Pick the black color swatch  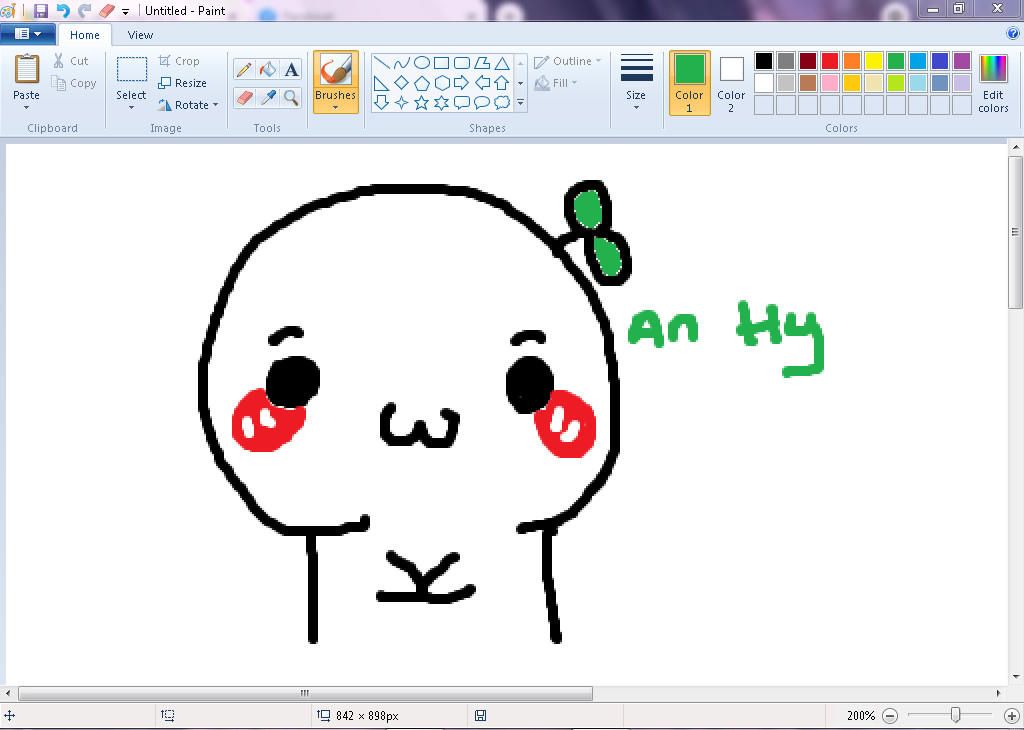(764, 61)
